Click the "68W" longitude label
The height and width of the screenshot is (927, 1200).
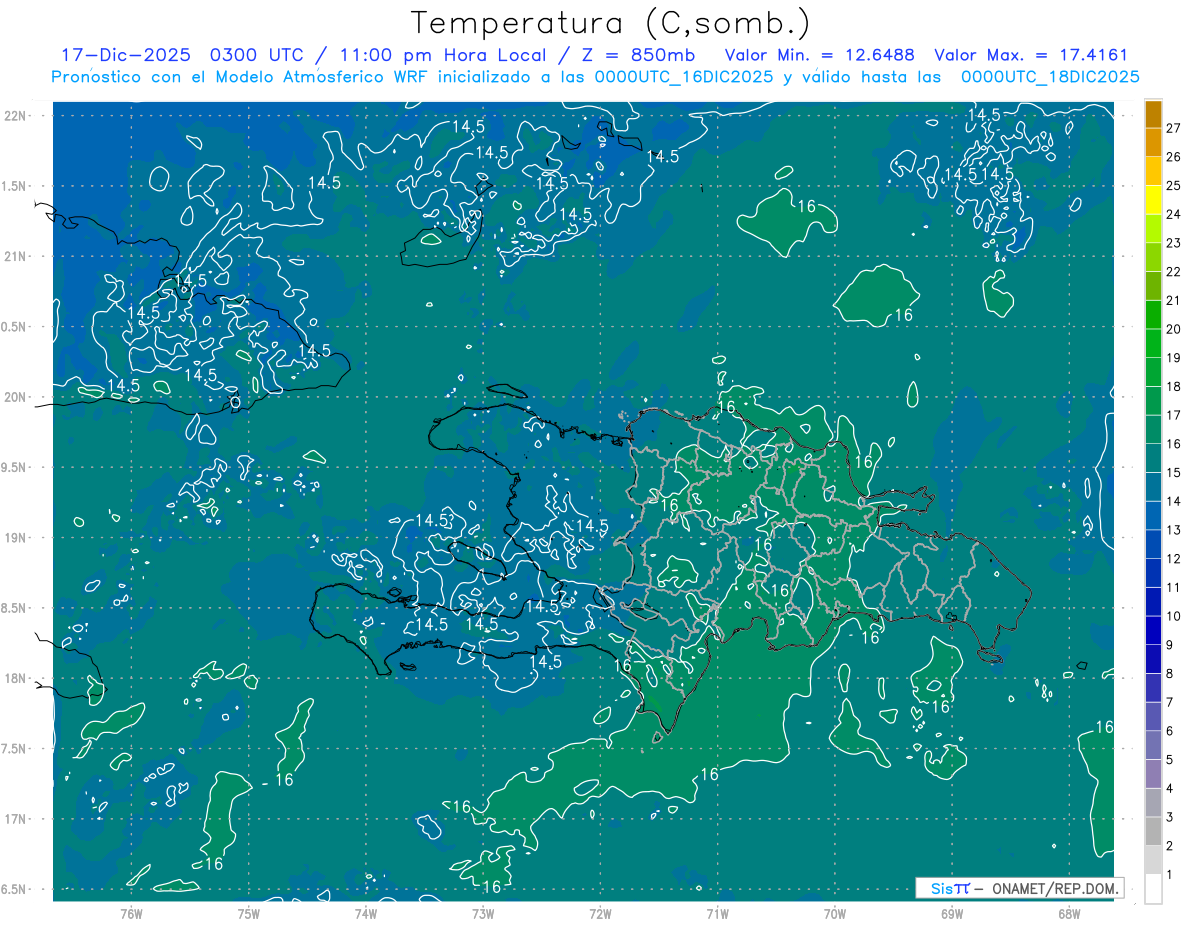[x=1069, y=913]
